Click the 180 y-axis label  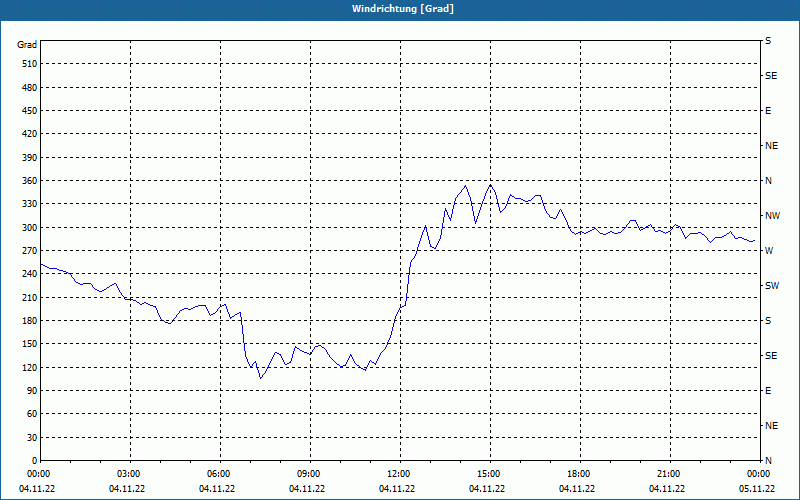[29, 320]
